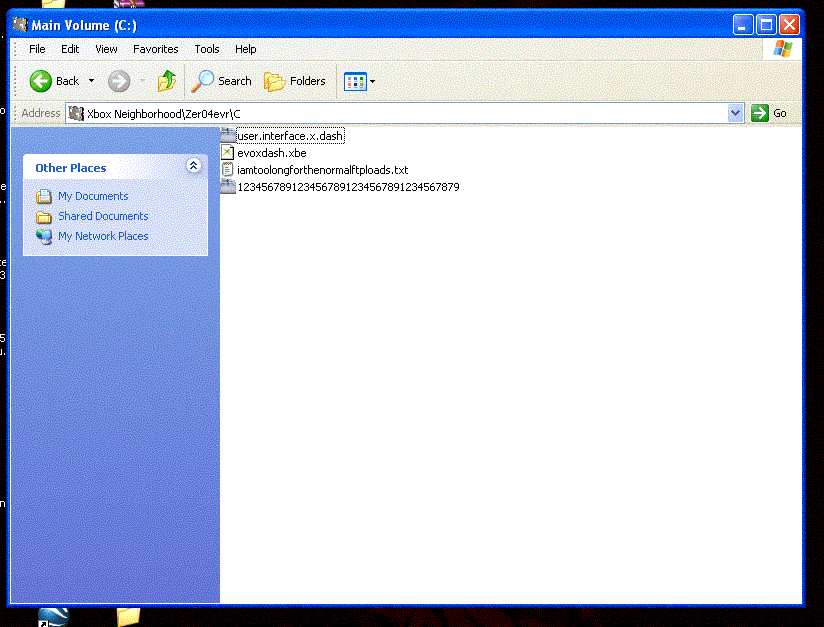The width and height of the screenshot is (824, 627).
Task: Click the Xbox icon in address bar
Action: (76, 114)
